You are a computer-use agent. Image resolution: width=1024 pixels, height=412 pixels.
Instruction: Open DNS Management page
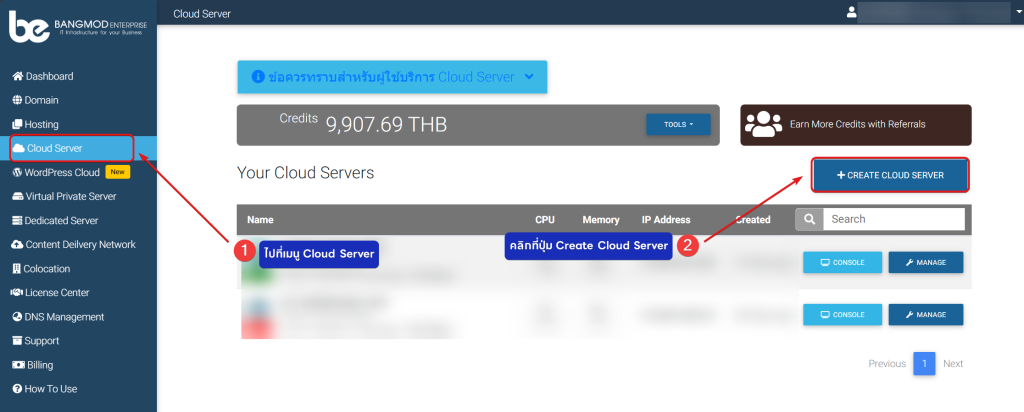(64, 317)
